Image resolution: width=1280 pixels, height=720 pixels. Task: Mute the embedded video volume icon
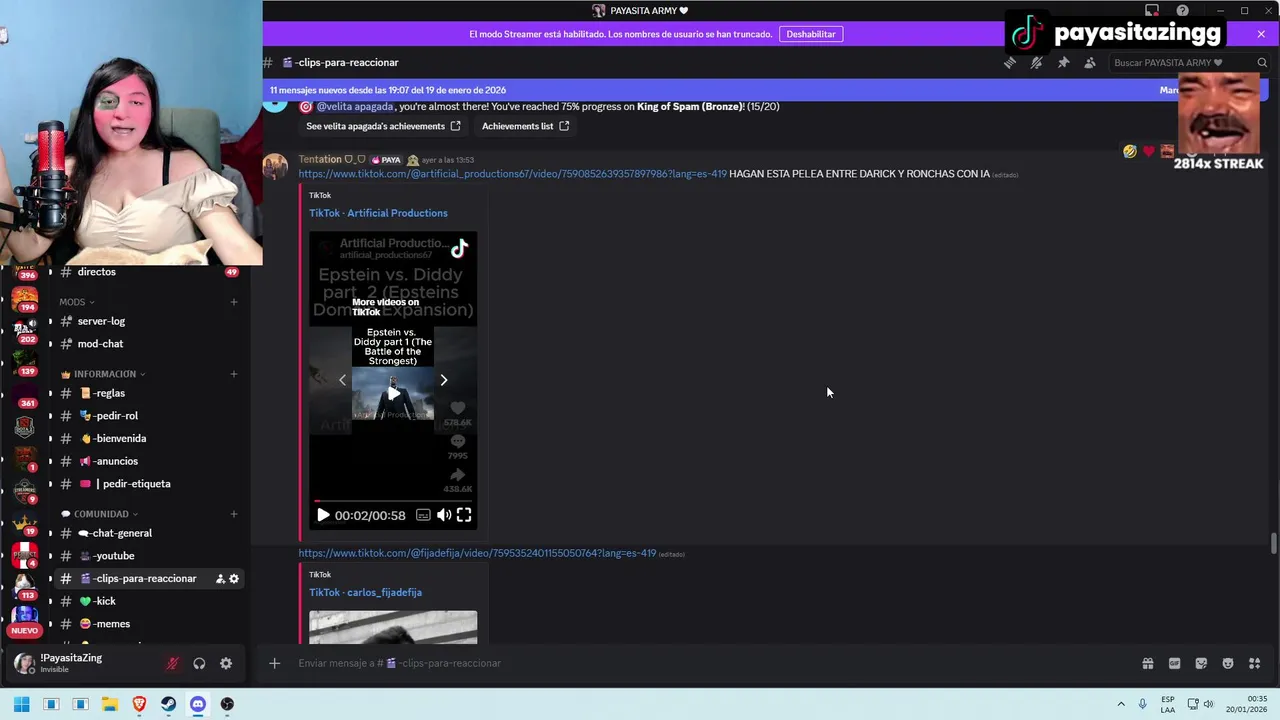point(444,515)
